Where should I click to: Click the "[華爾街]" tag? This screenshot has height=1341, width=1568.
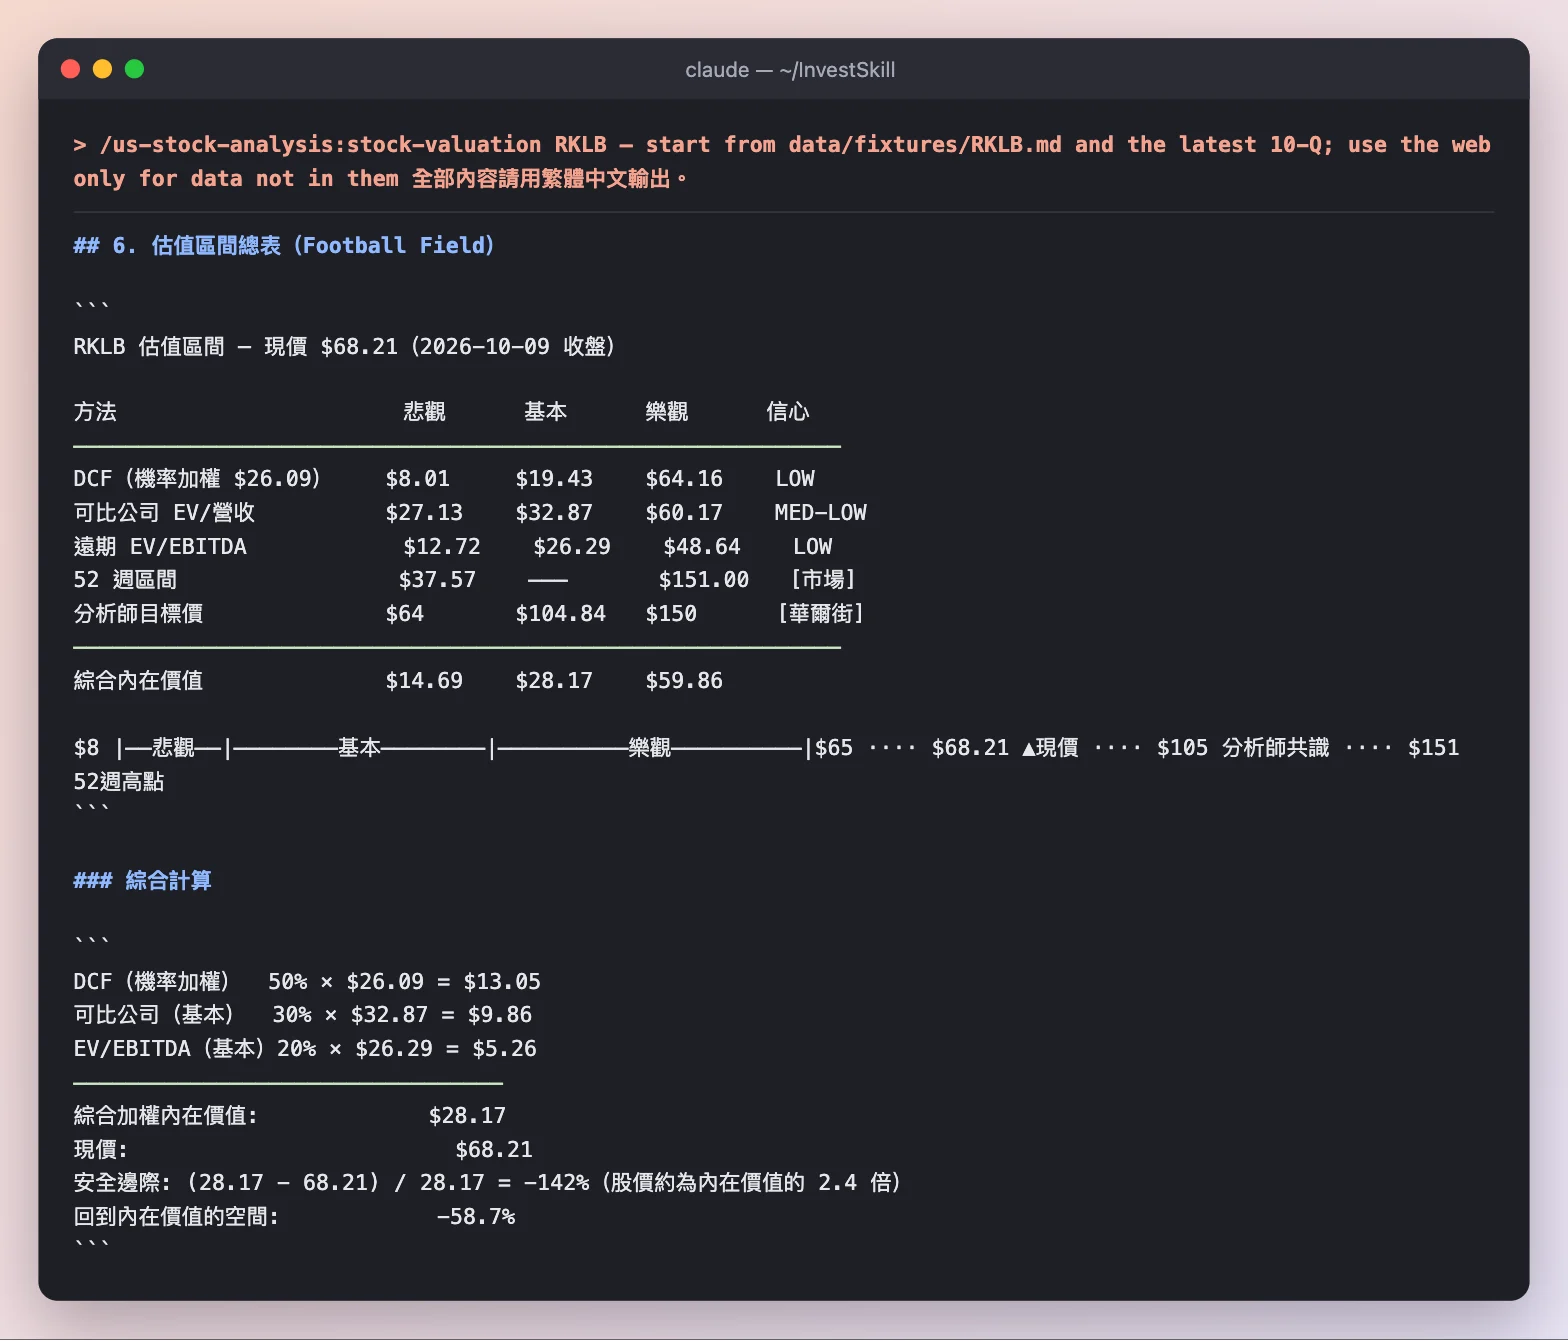820,614
